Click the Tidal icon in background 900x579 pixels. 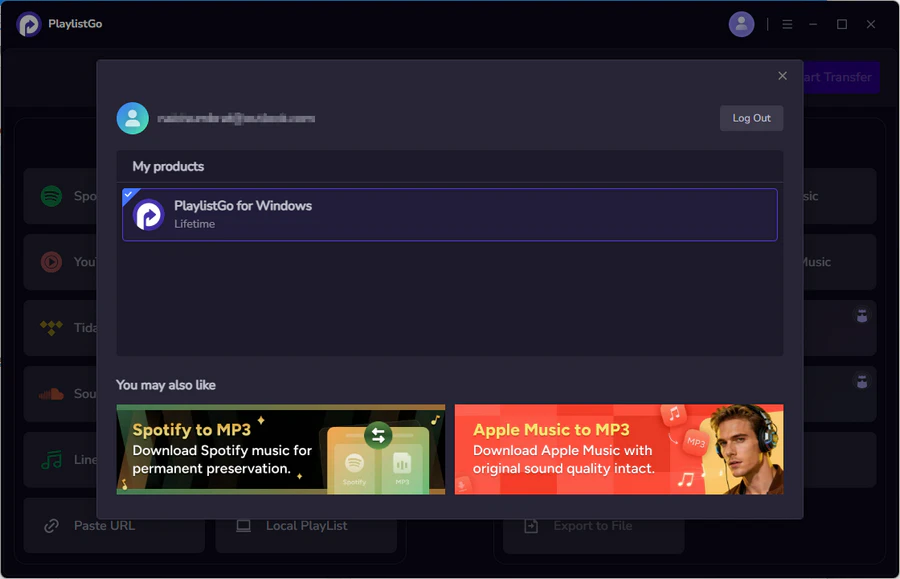pos(51,328)
